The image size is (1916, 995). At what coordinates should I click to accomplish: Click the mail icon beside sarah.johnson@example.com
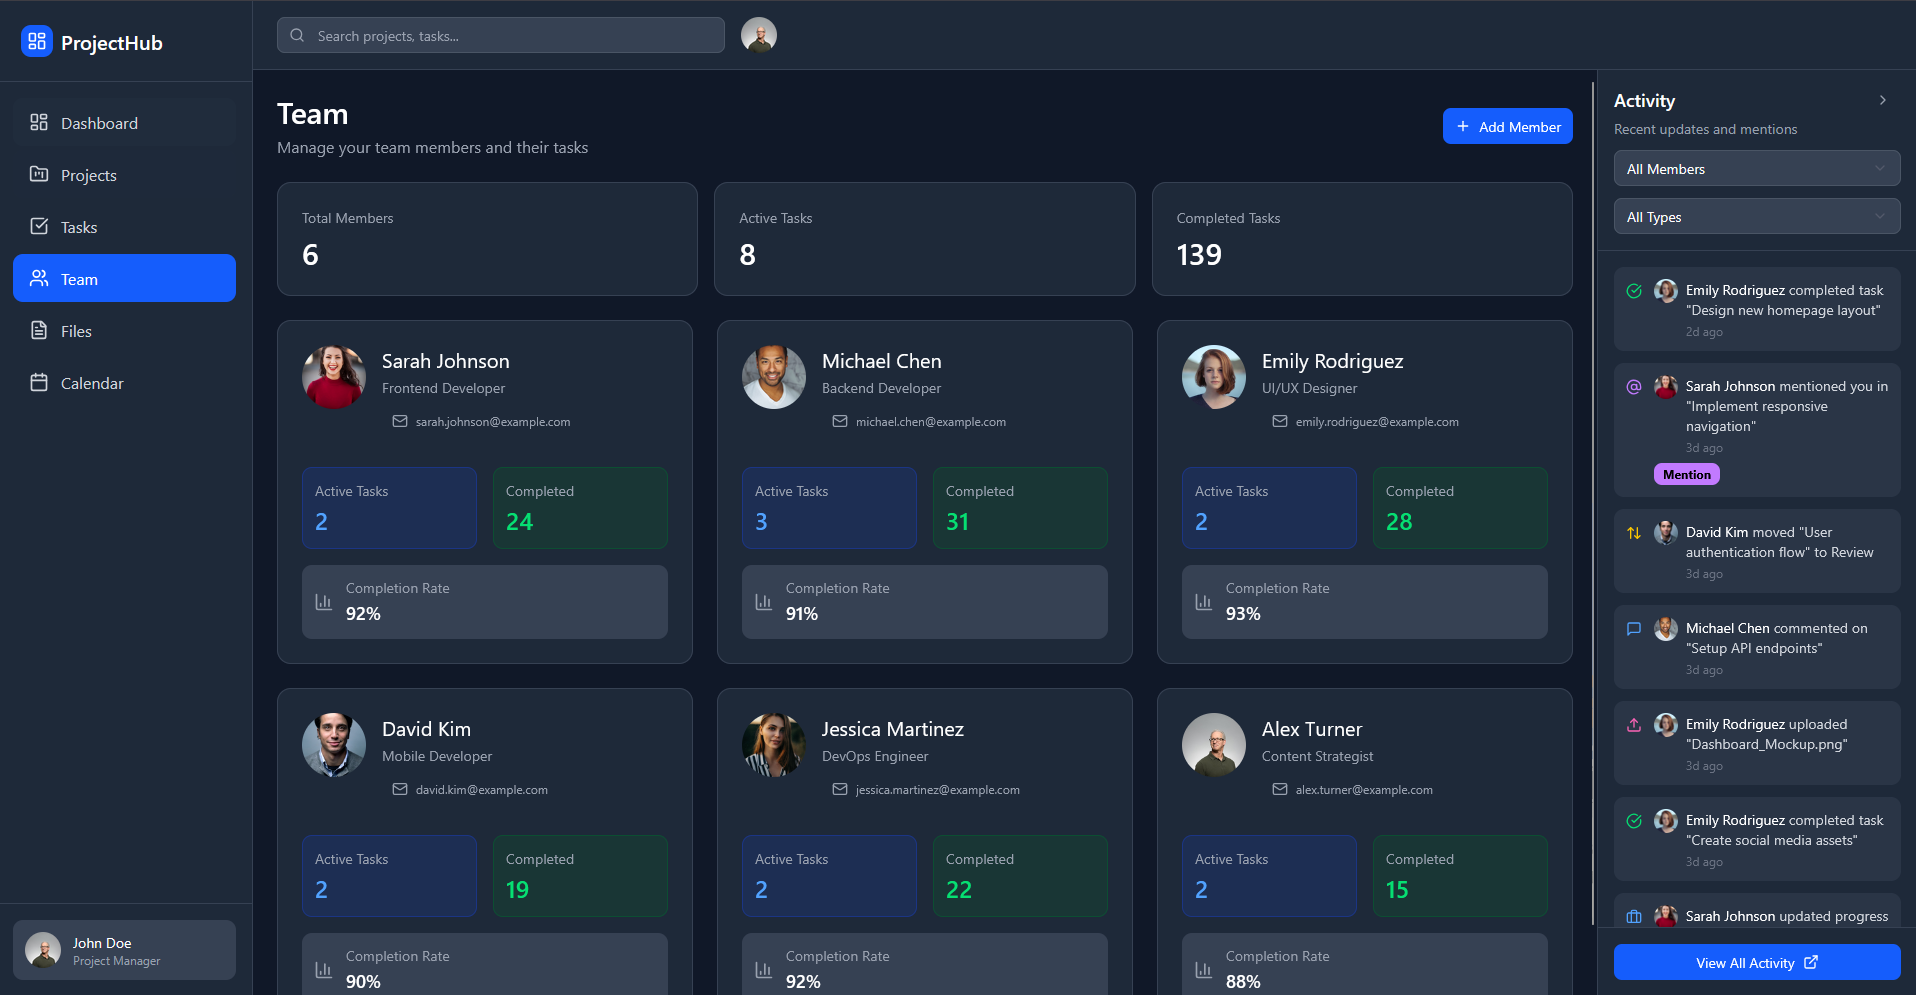[400, 422]
